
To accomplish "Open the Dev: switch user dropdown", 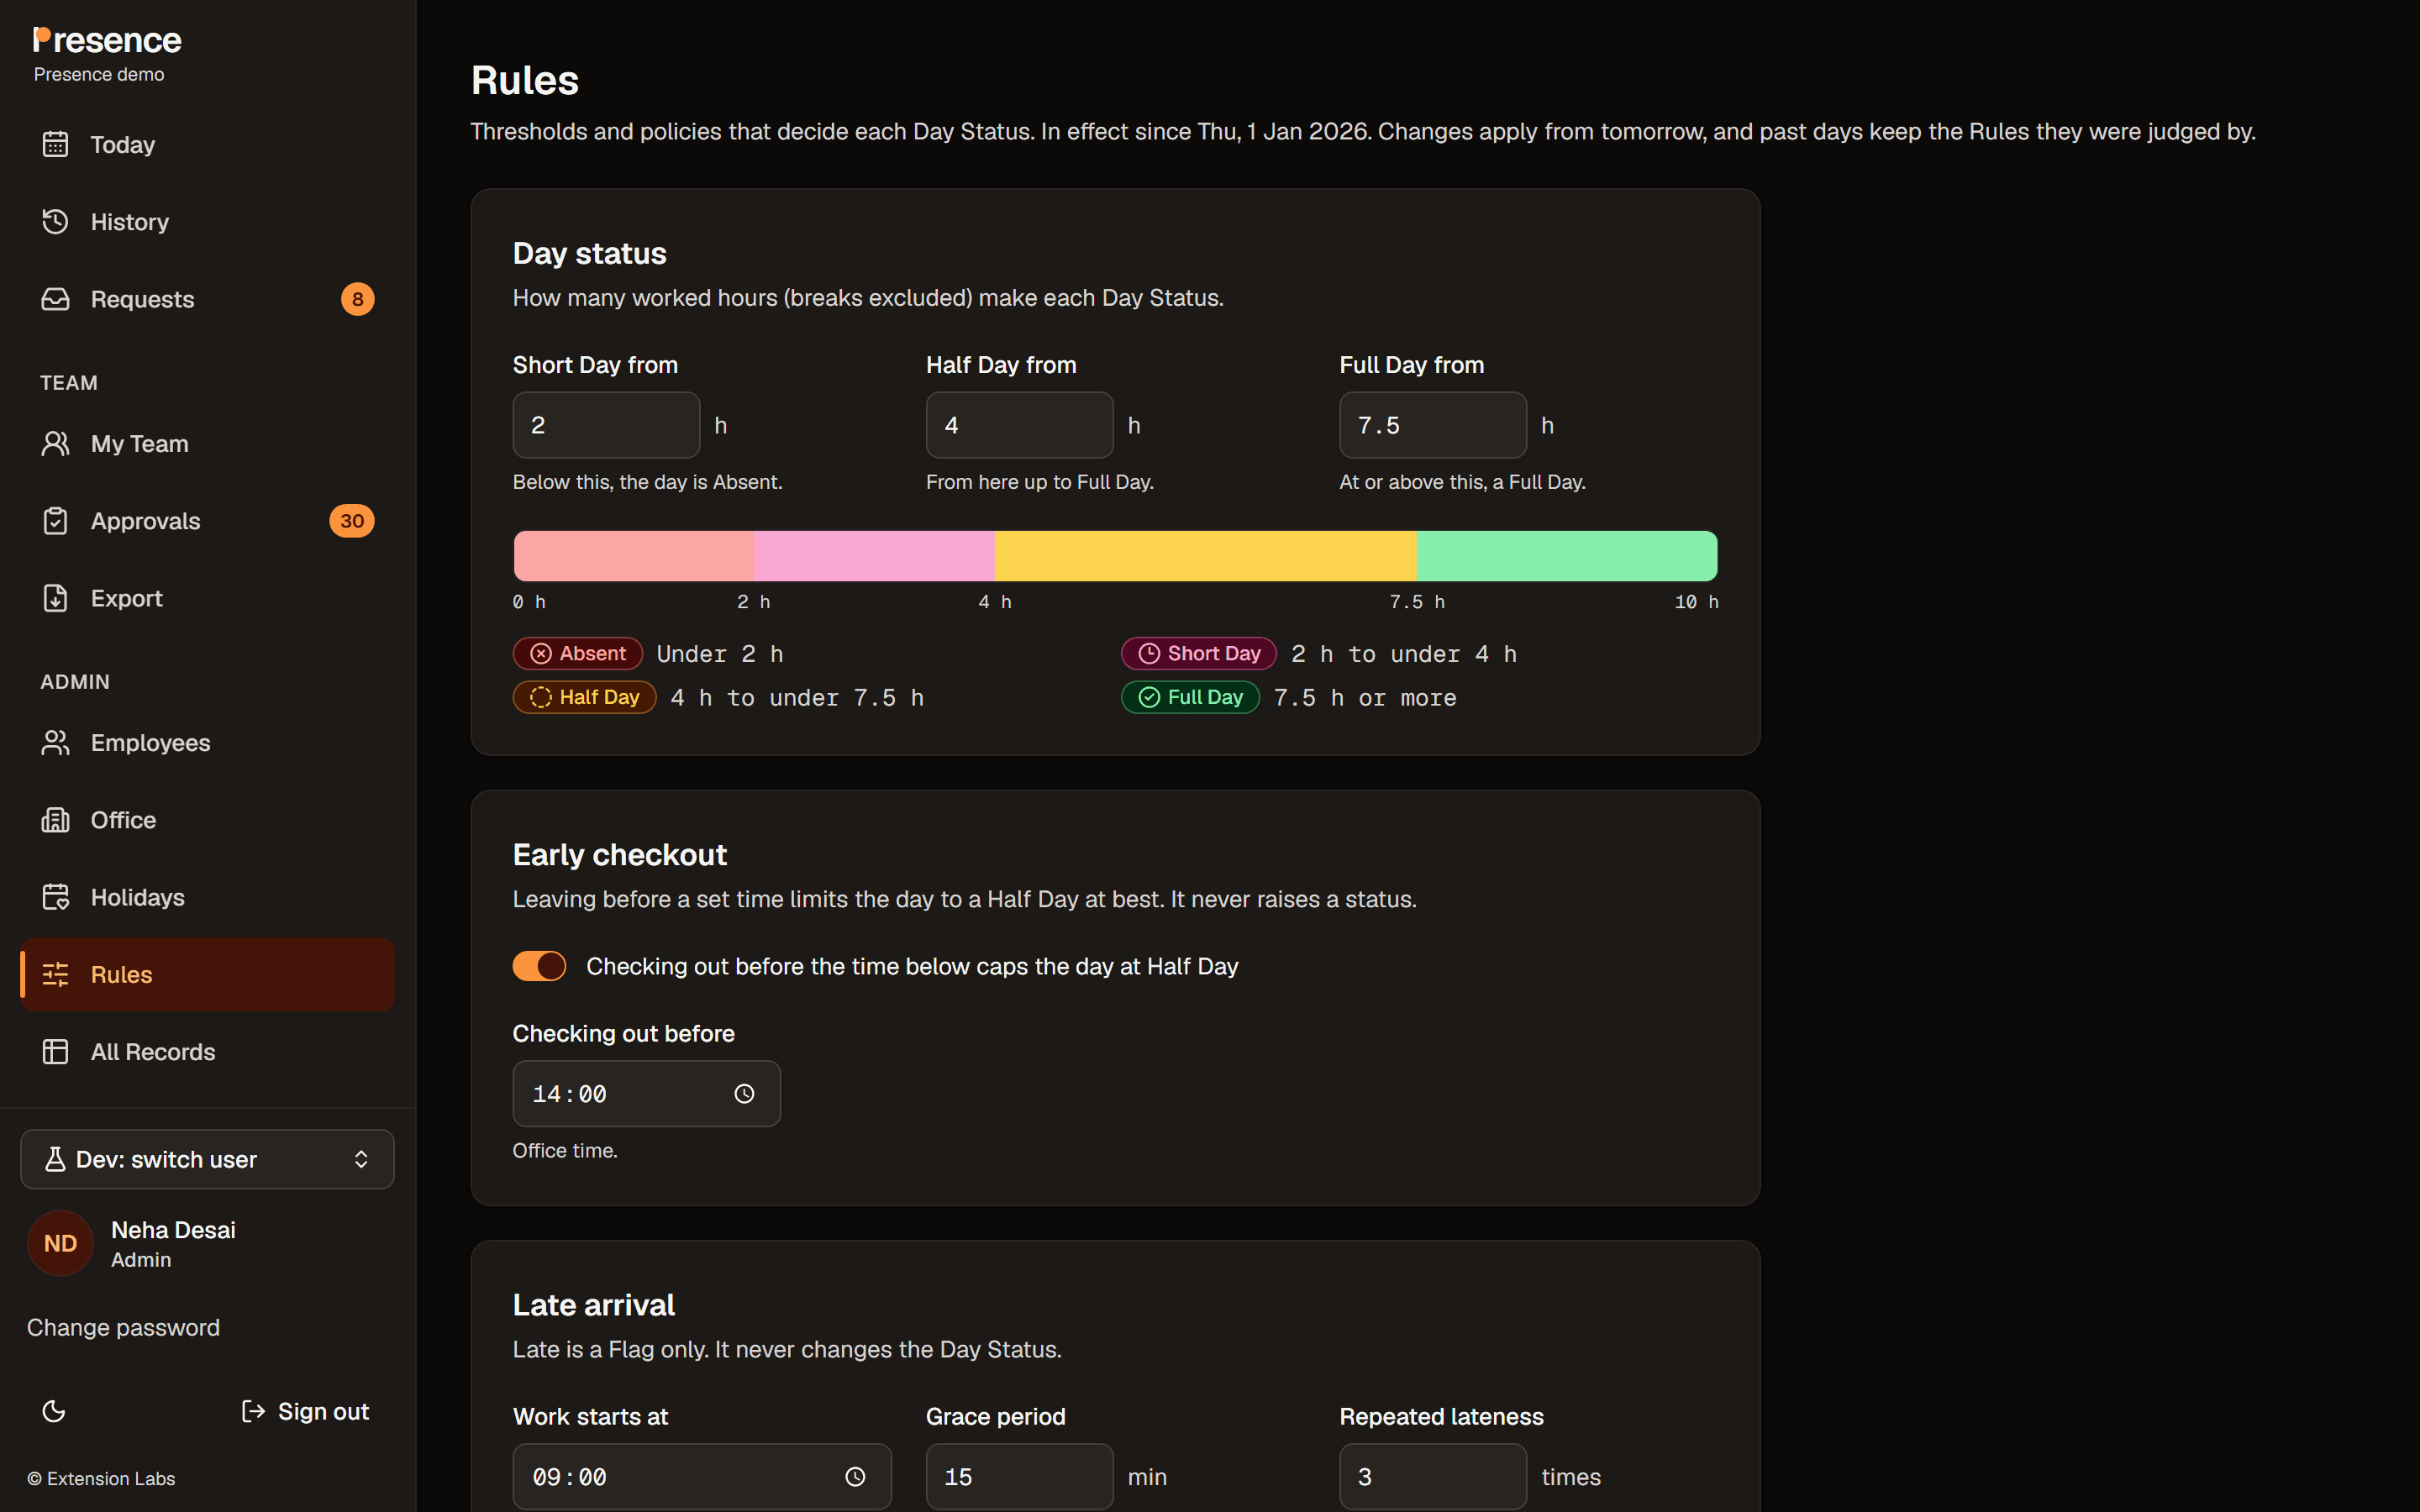I will (x=207, y=1159).
